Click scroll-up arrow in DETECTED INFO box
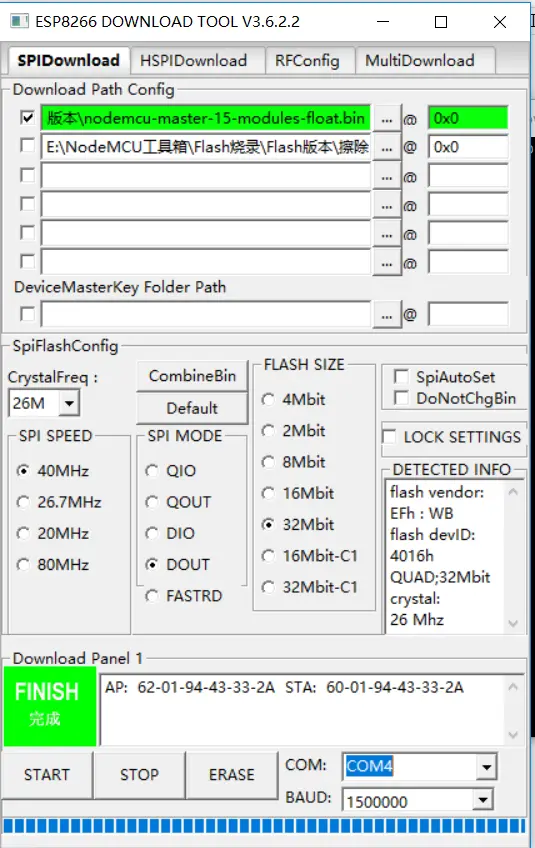535x848 pixels. (513, 492)
